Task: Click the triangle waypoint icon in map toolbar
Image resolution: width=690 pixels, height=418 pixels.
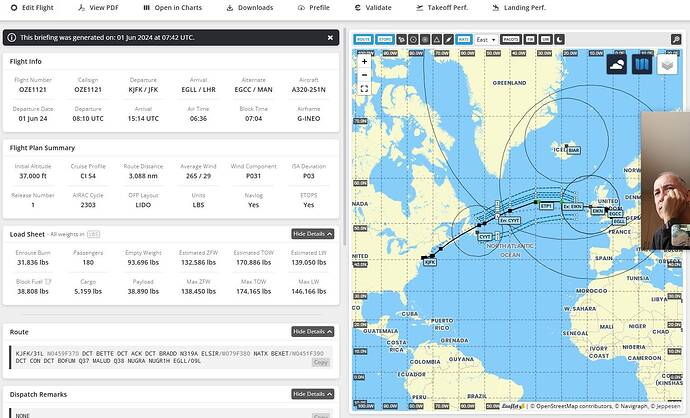Action: tap(437, 40)
